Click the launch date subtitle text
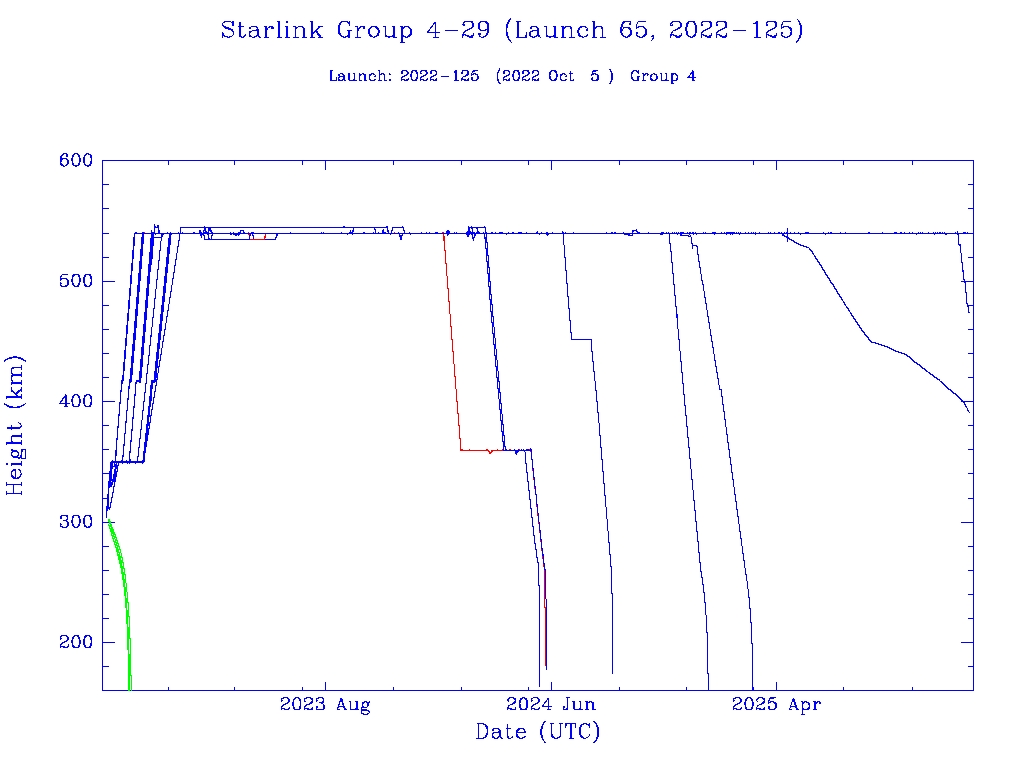Screen dimensions: 1024x768 click(471, 77)
